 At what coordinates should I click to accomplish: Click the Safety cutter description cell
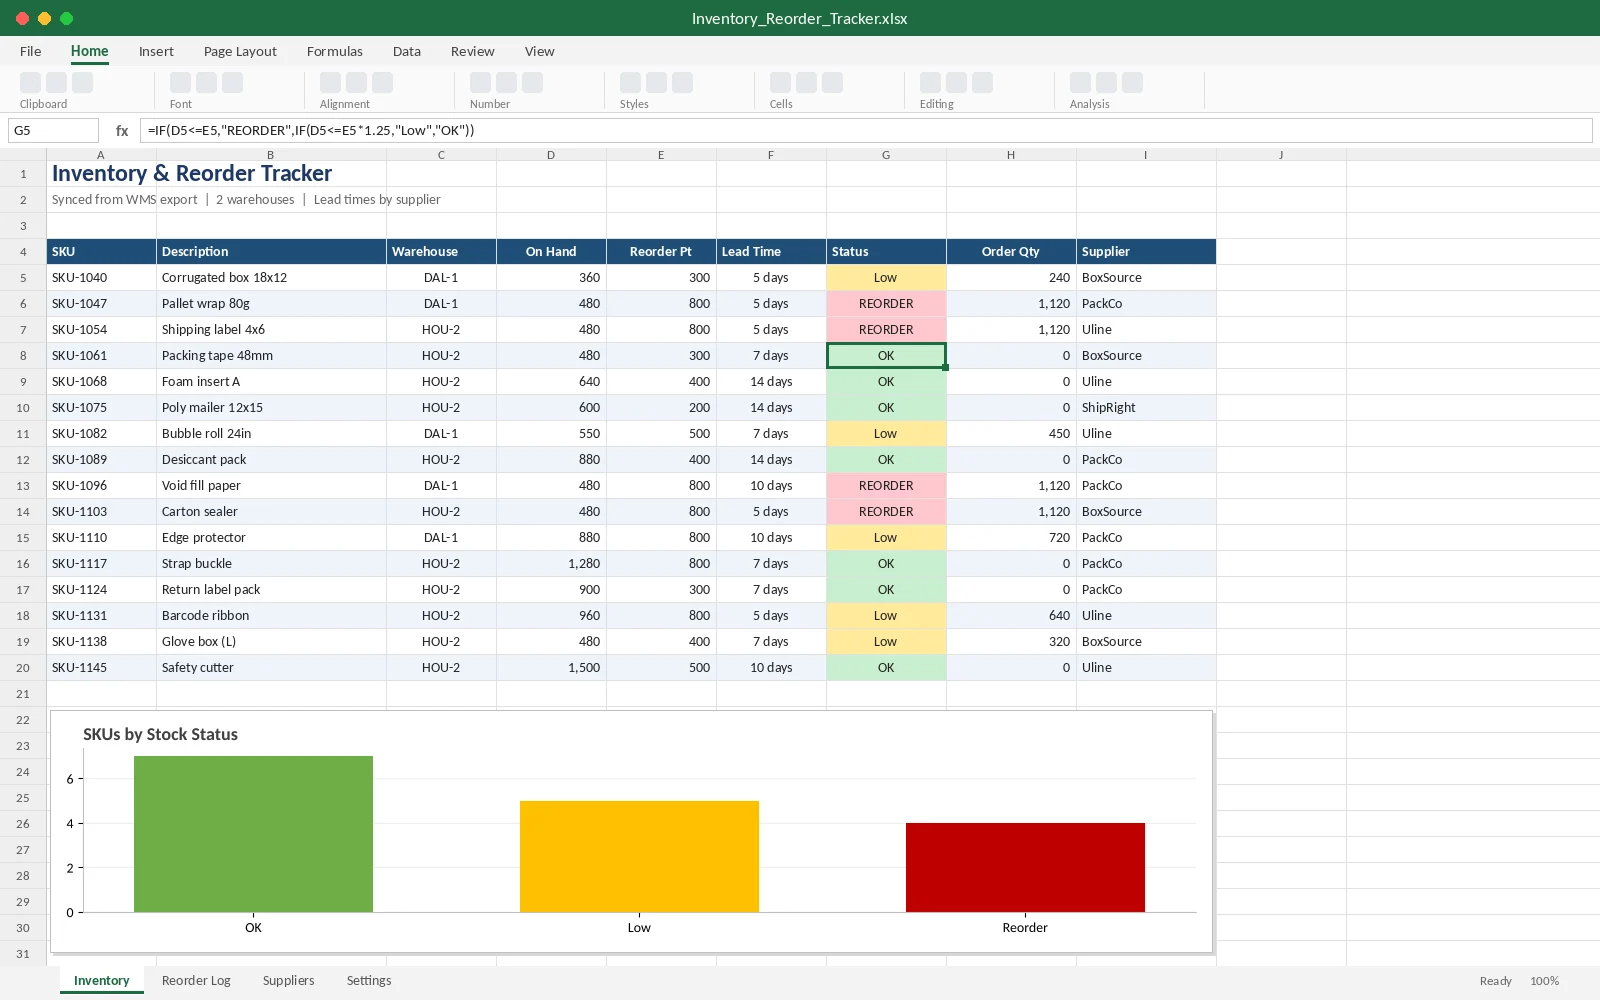(x=271, y=668)
